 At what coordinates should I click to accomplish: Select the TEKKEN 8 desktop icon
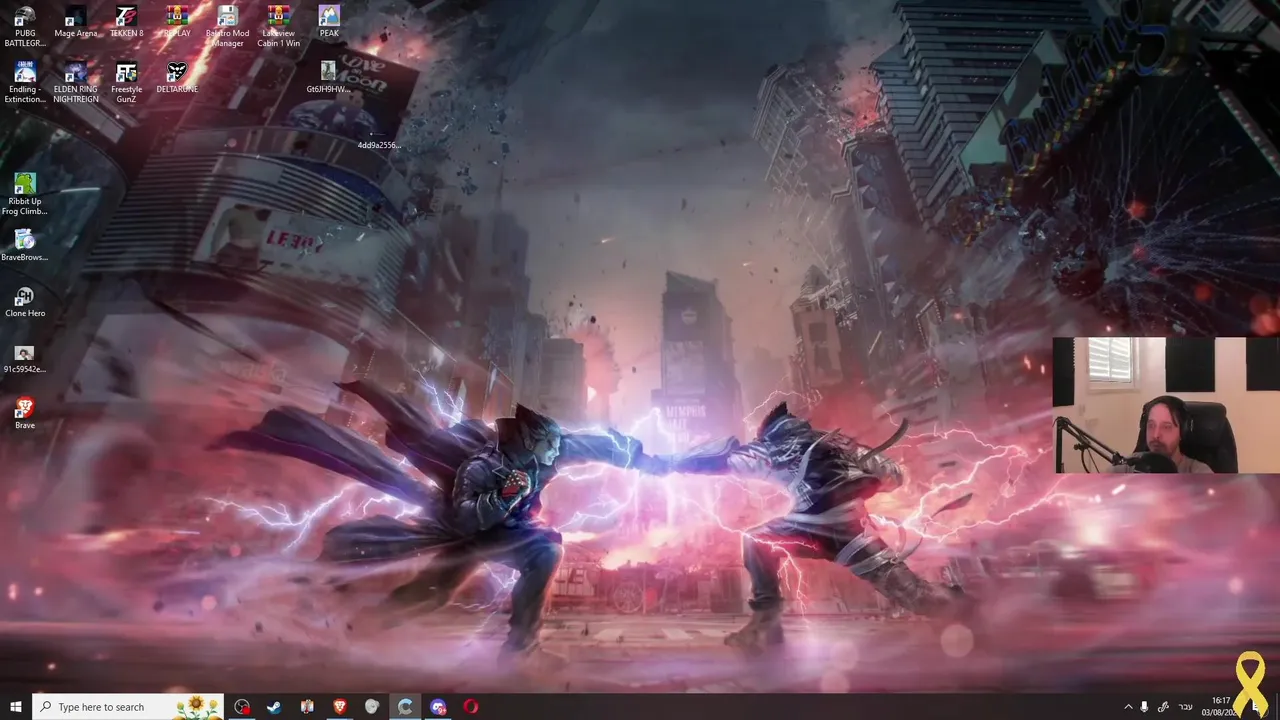pos(126,22)
